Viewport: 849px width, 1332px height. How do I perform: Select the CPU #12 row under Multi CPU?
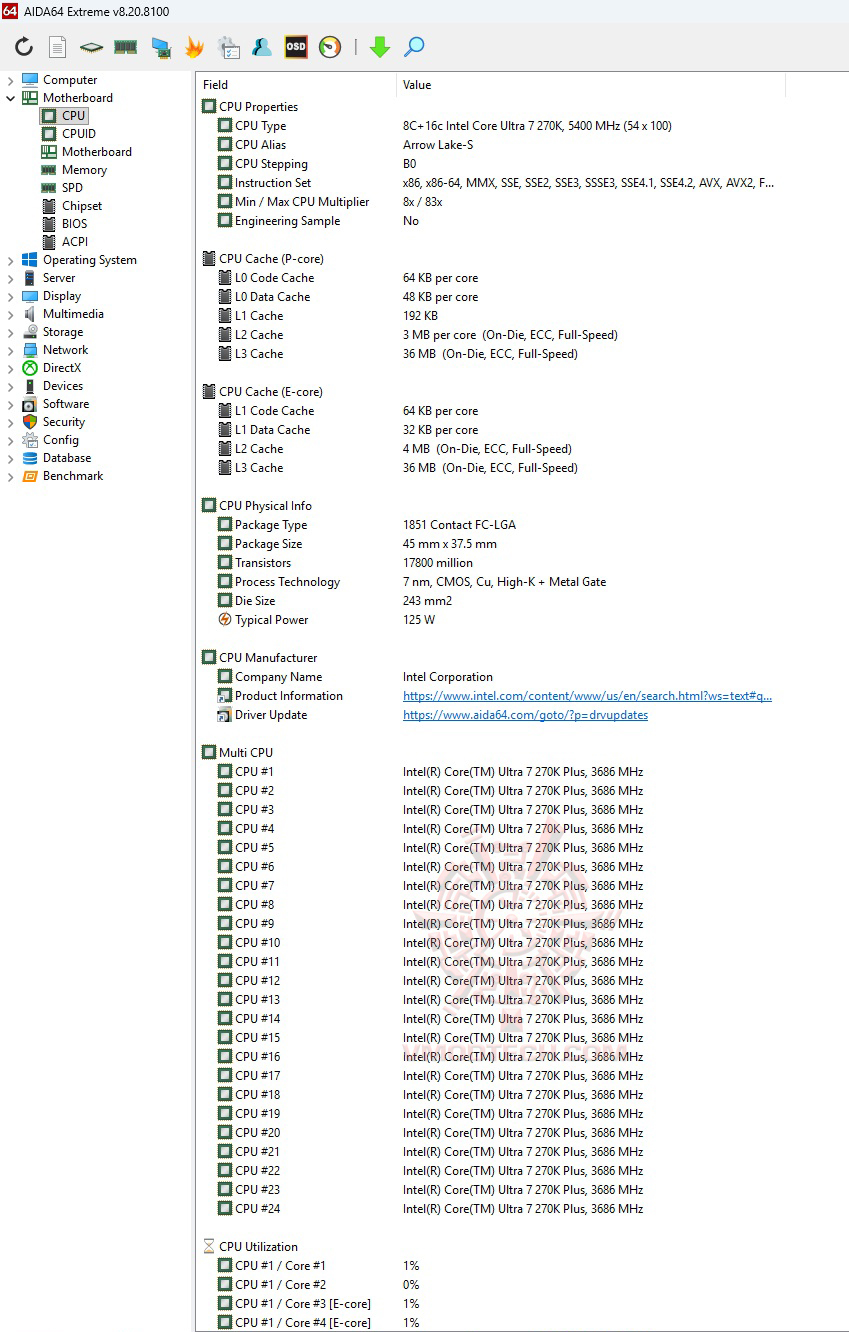tap(490, 981)
